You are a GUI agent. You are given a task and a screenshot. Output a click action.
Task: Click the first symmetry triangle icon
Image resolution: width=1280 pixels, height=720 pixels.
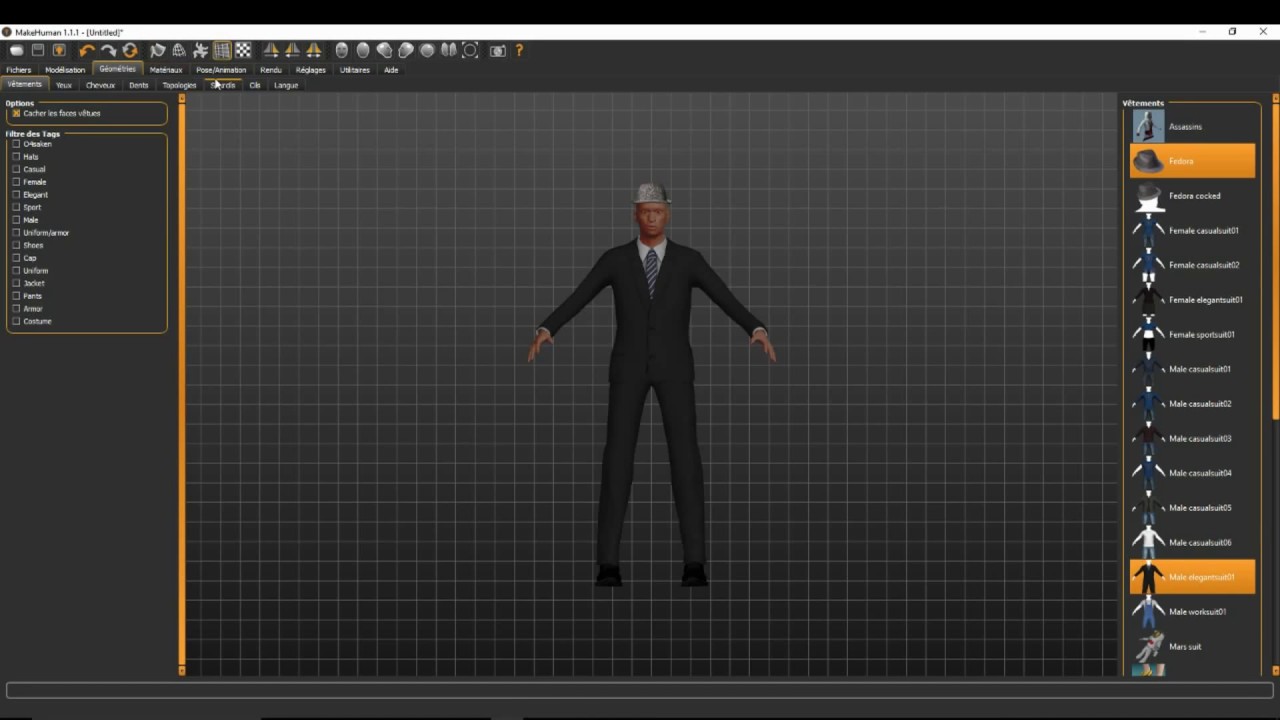[x=271, y=50]
